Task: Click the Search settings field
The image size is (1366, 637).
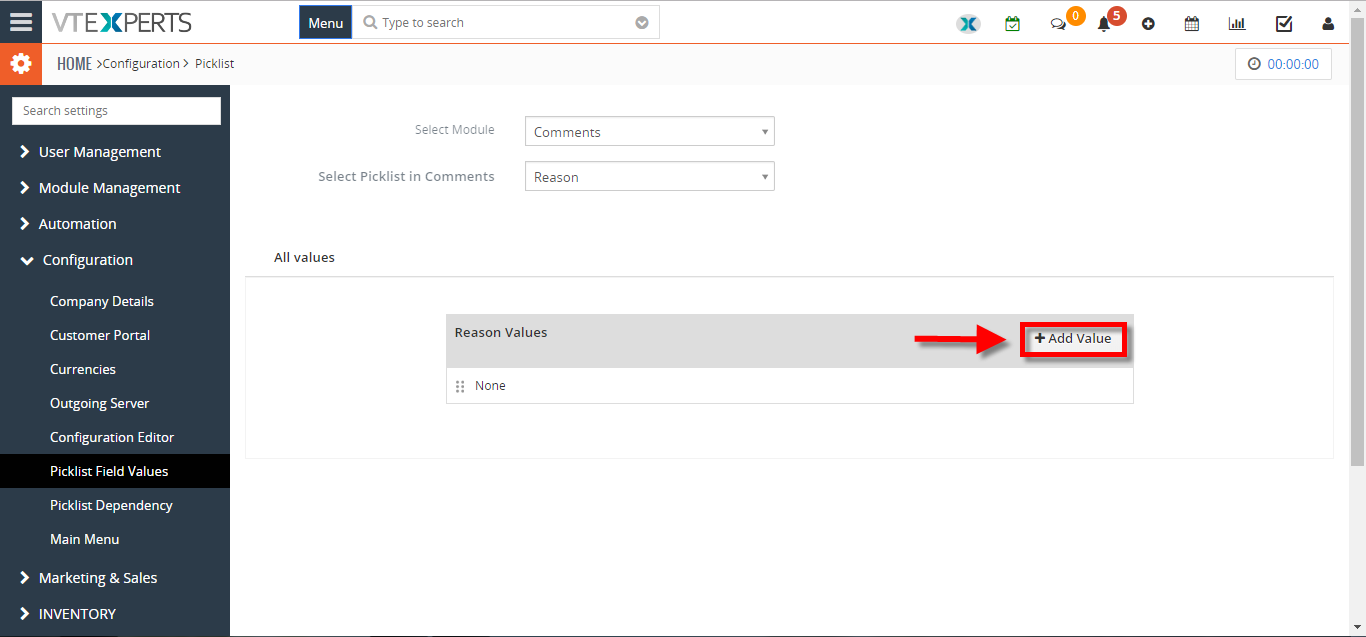Action: point(116,111)
